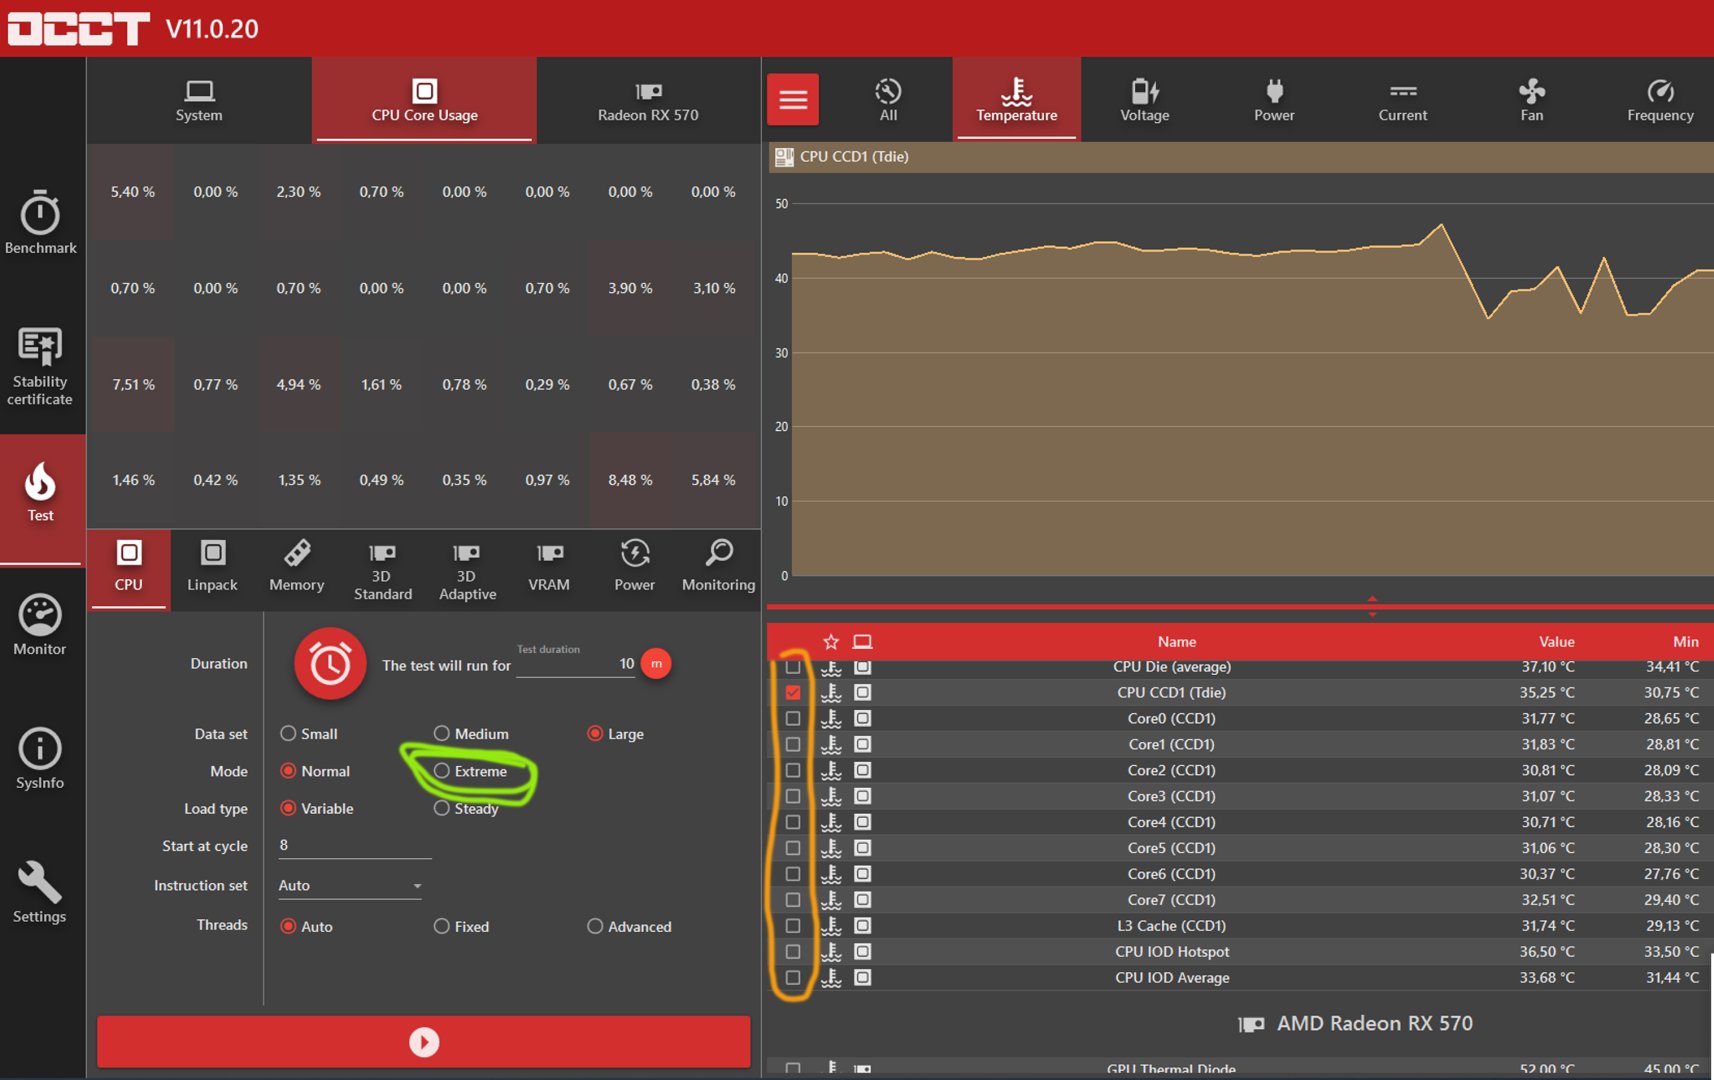Image resolution: width=1714 pixels, height=1080 pixels.
Task: Check the Core7 (CCD1) checkbox
Action: (793, 900)
